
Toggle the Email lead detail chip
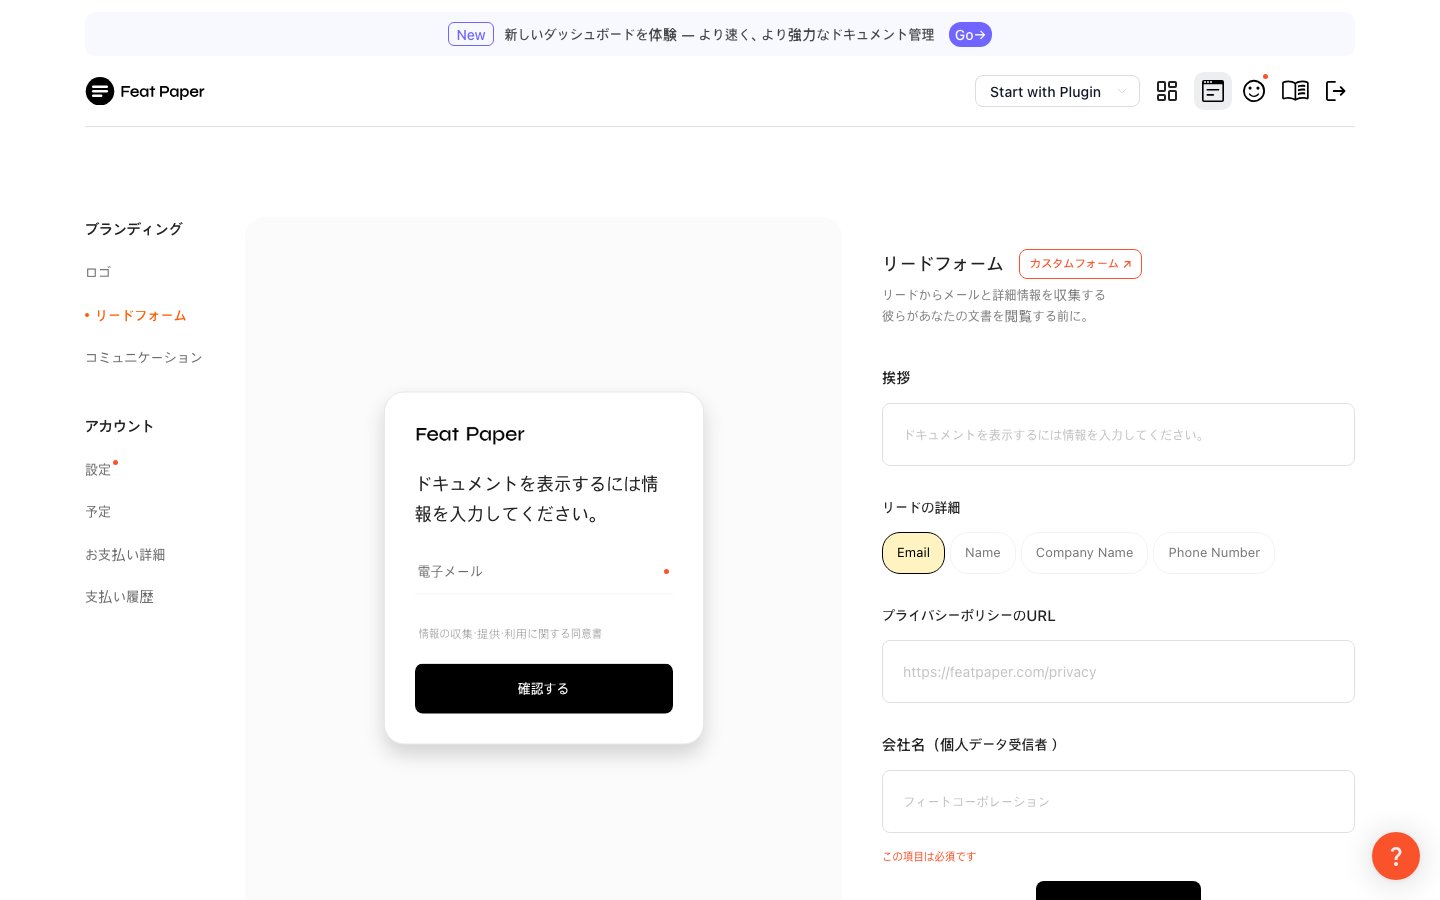pos(913,553)
